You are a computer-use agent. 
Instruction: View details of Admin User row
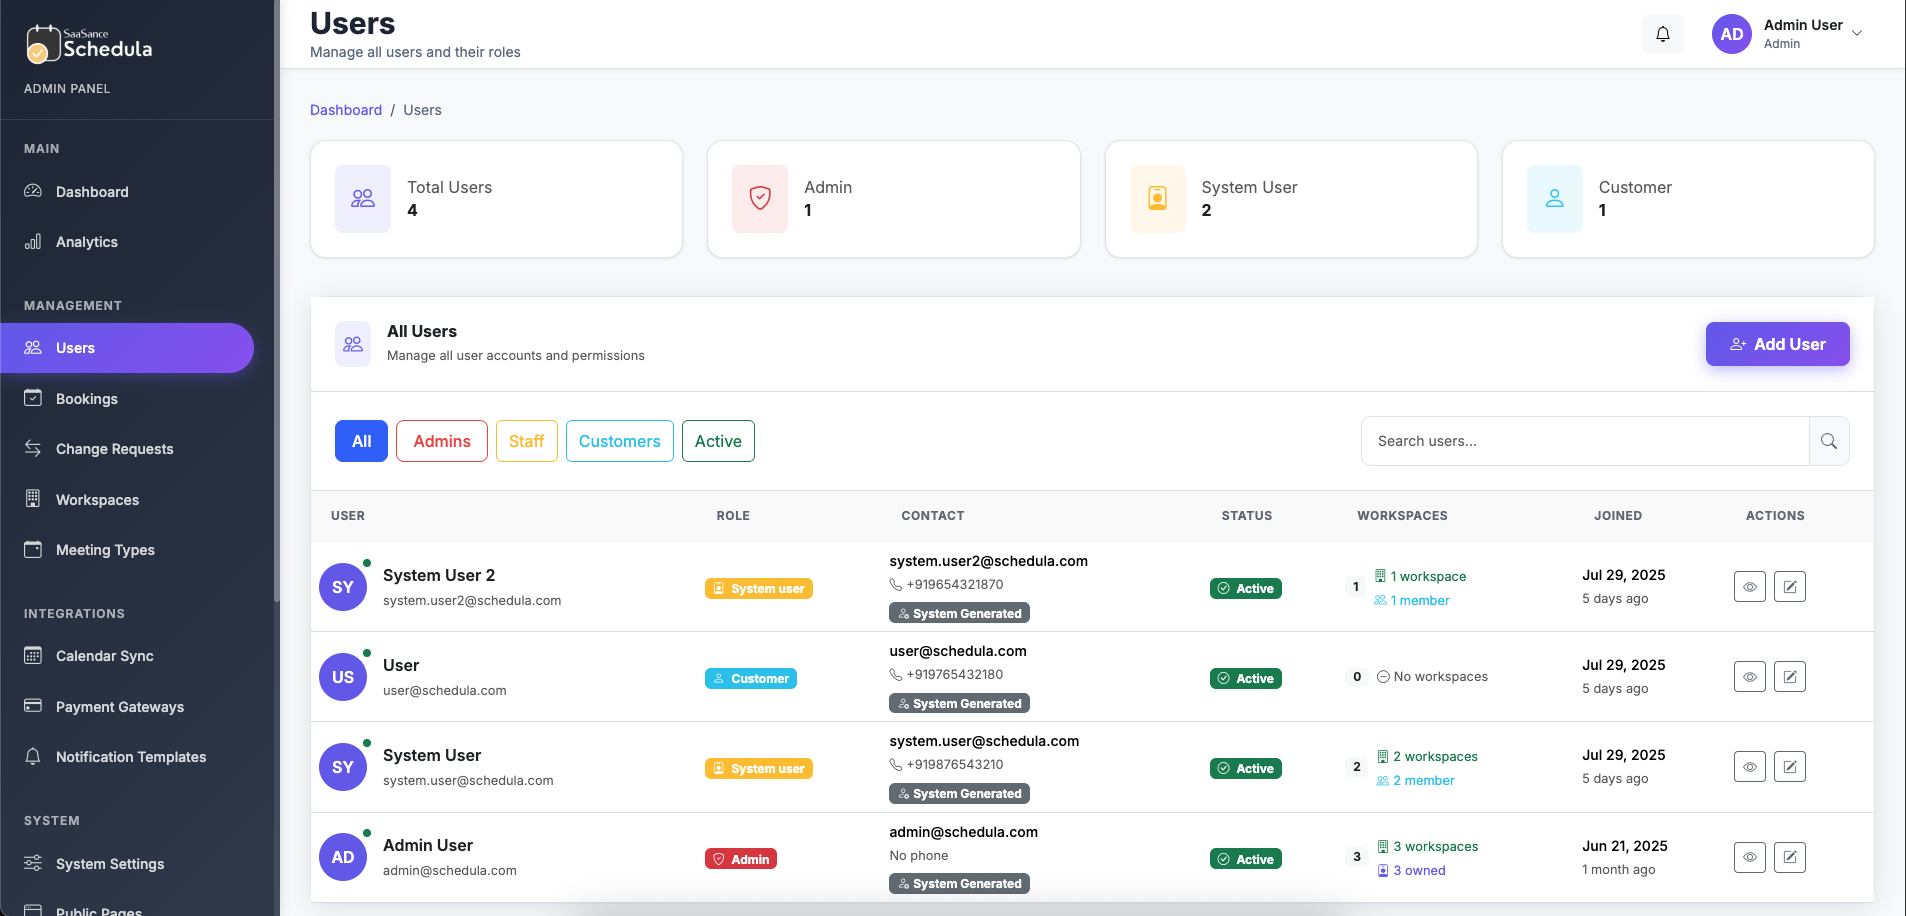pyautogui.click(x=1749, y=857)
